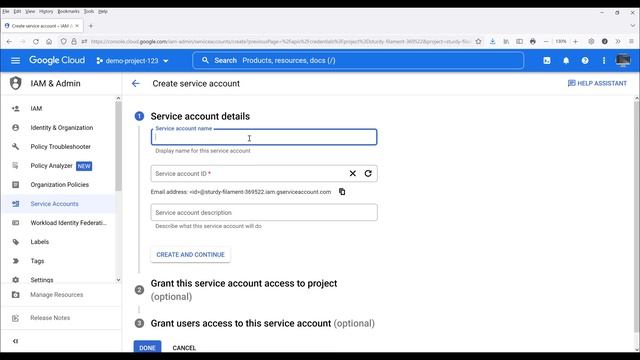The image size is (640, 360).
Task: Open the browser application hamburger menu
Action: point(631,42)
